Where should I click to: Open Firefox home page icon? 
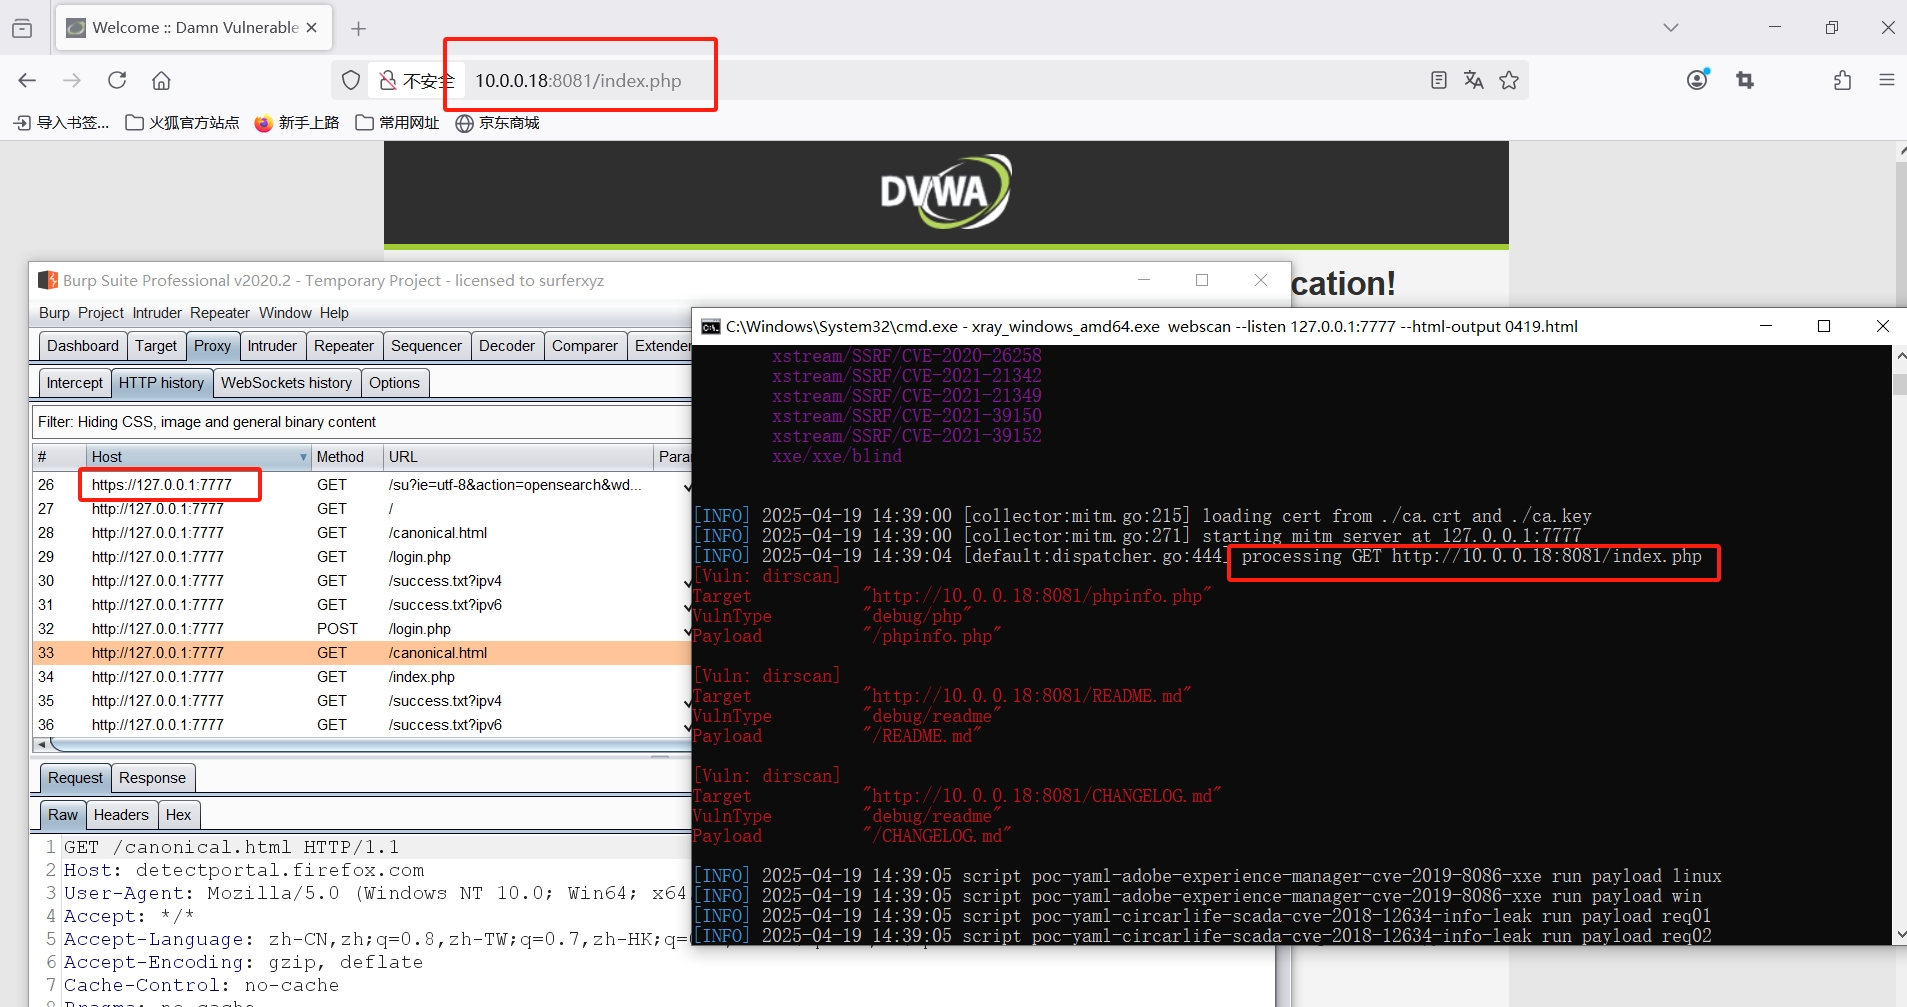[x=161, y=80]
